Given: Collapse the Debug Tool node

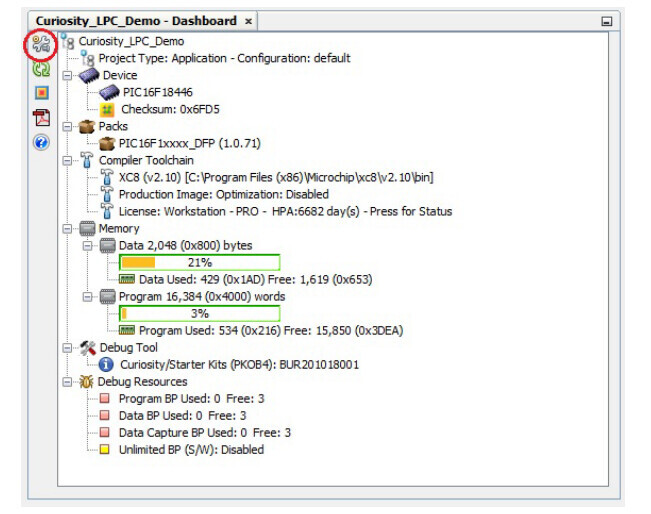Looking at the screenshot, I should pos(67,348).
